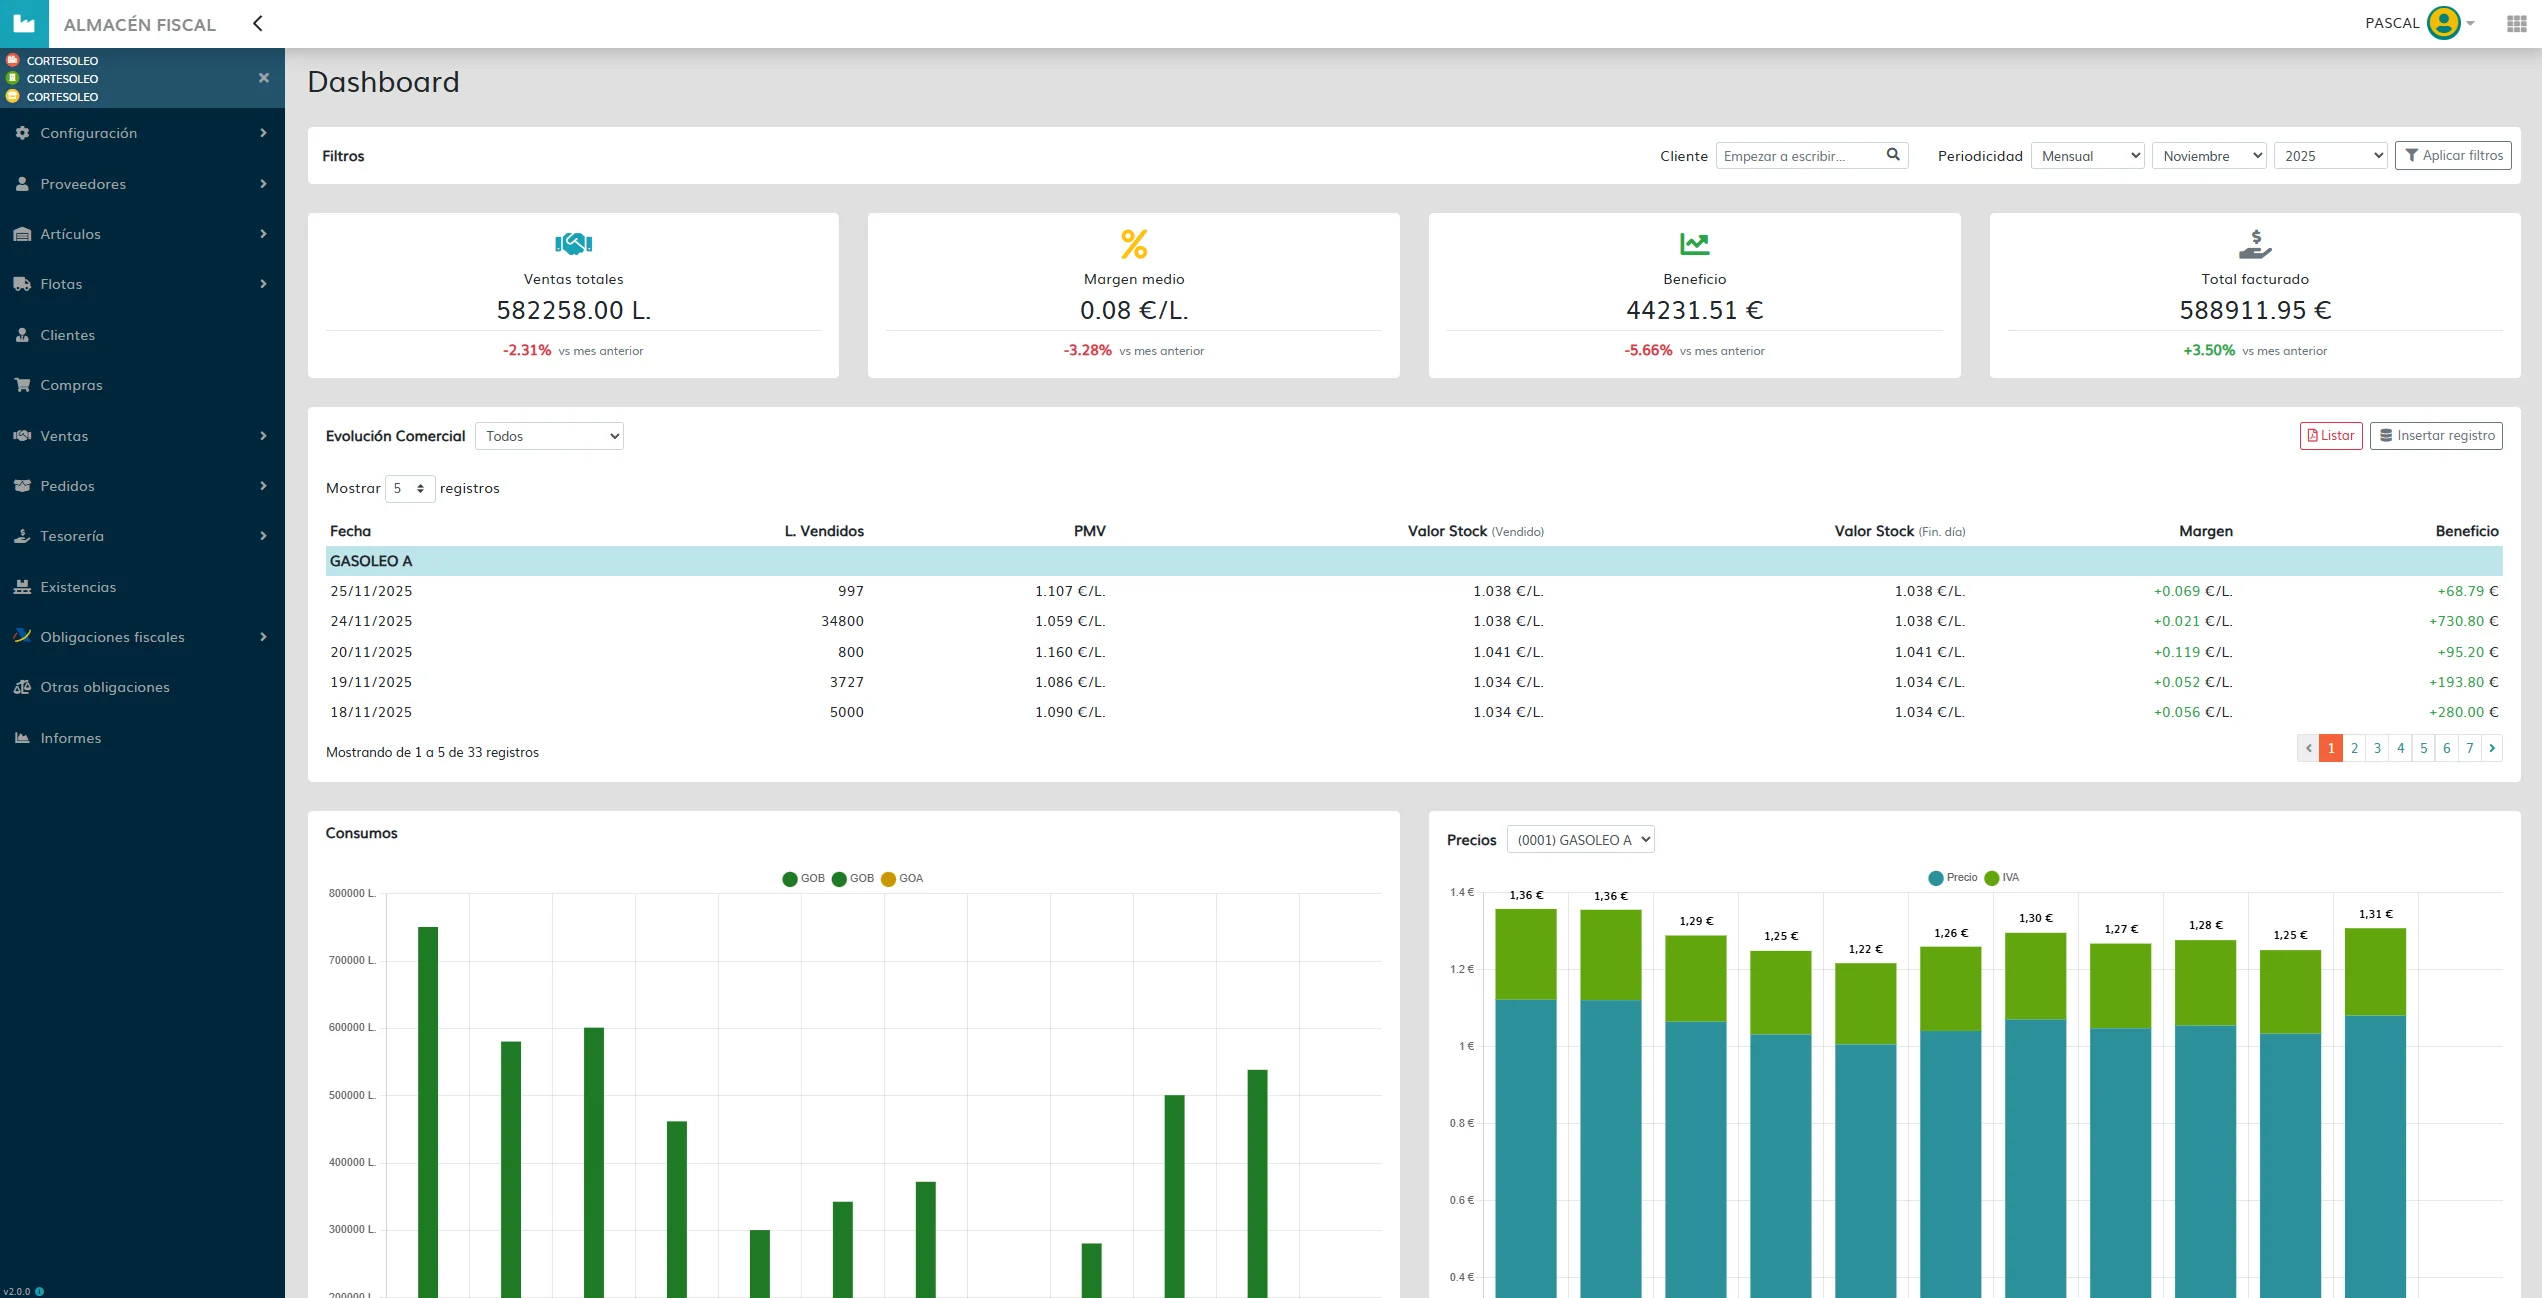The image size is (2542, 1298).
Task: Click the Almacén Fiscal logo icon
Action: [24, 23]
